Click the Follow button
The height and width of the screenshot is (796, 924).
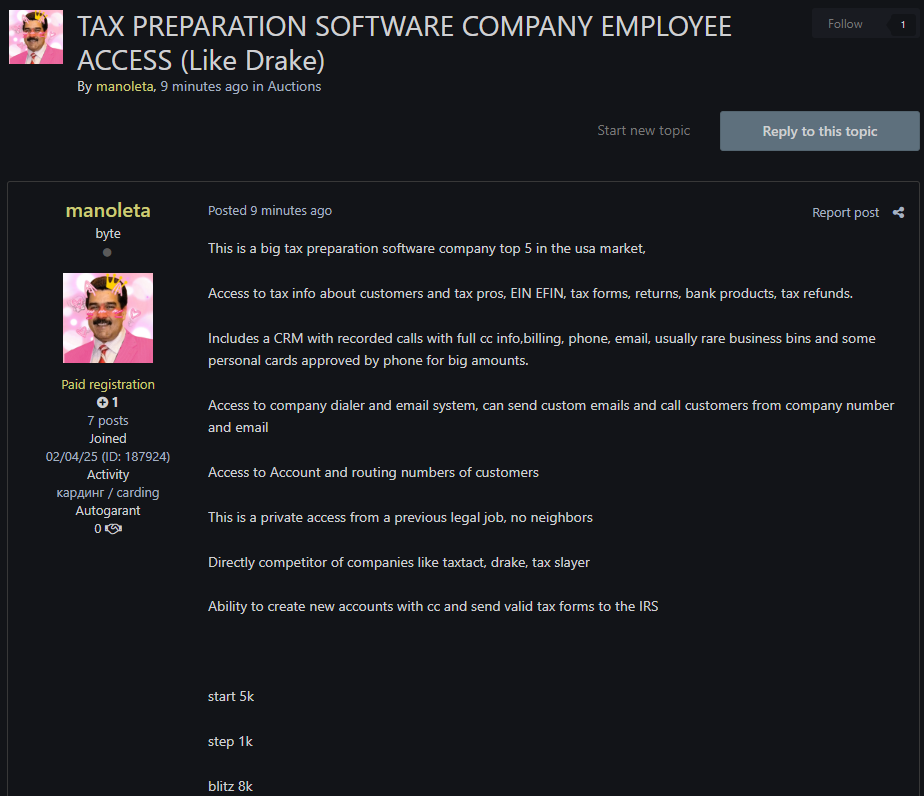click(x=845, y=24)
